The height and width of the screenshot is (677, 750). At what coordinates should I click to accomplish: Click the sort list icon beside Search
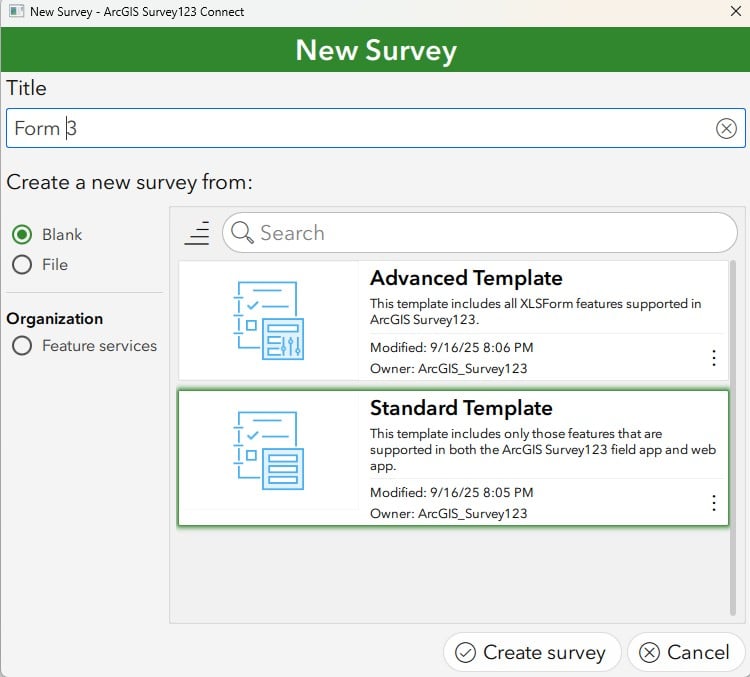[x=197, y=233]
